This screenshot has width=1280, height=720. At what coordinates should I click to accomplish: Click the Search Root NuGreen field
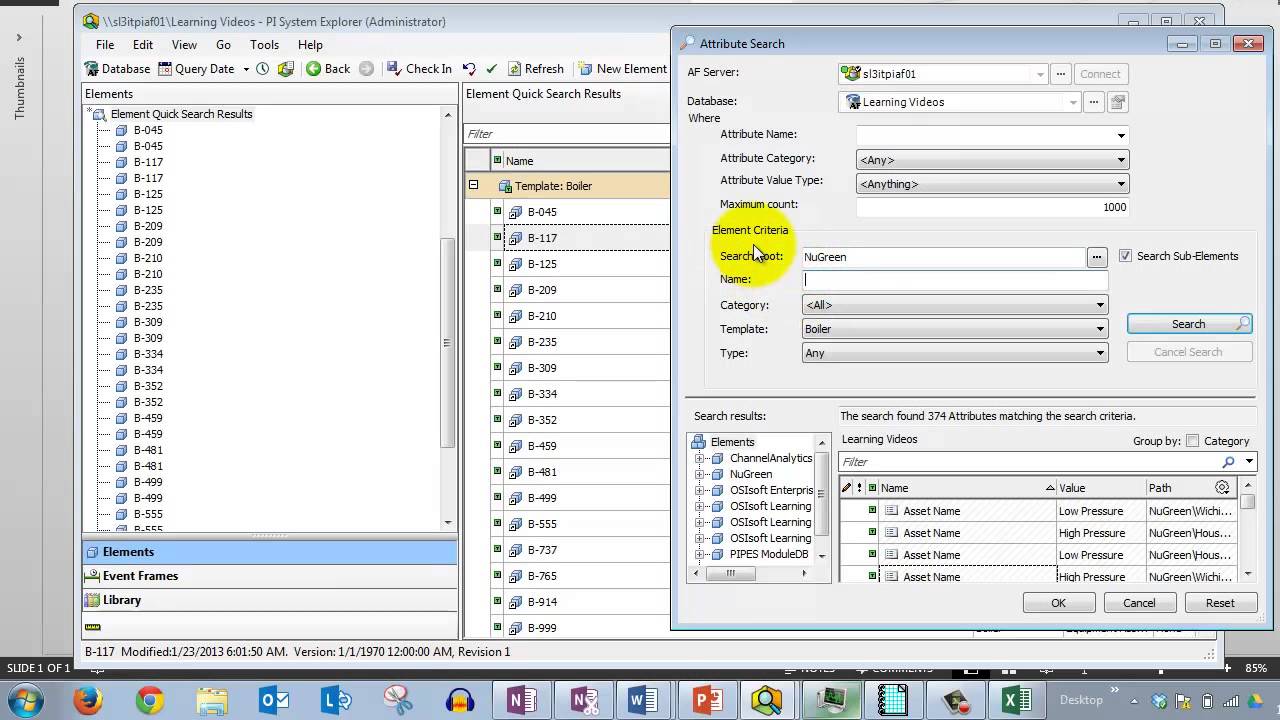pyautogui.click(x=944, y=257)
